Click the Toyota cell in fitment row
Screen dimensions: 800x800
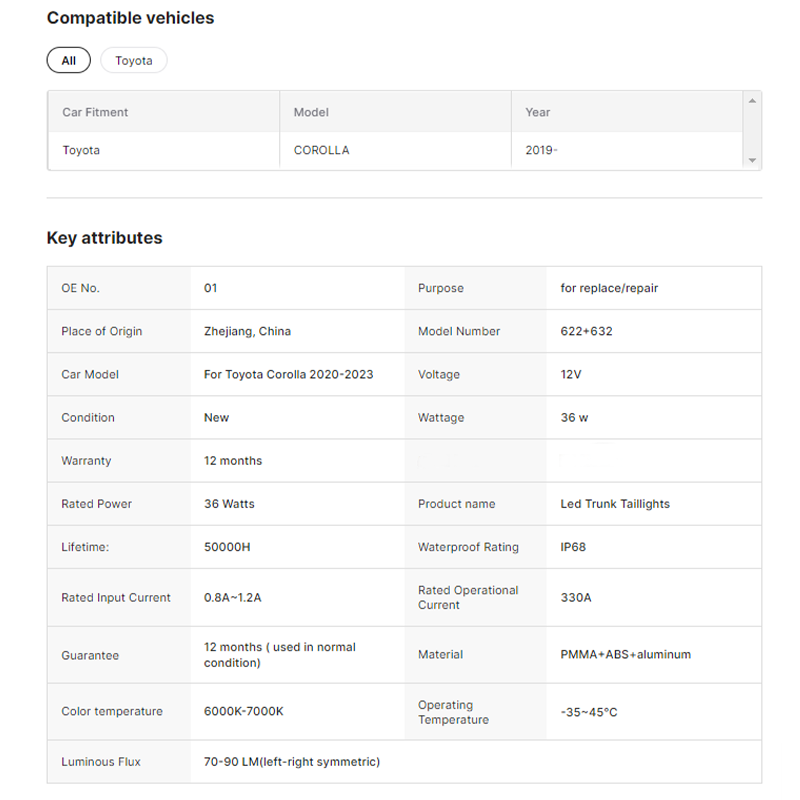pos(81,150)
